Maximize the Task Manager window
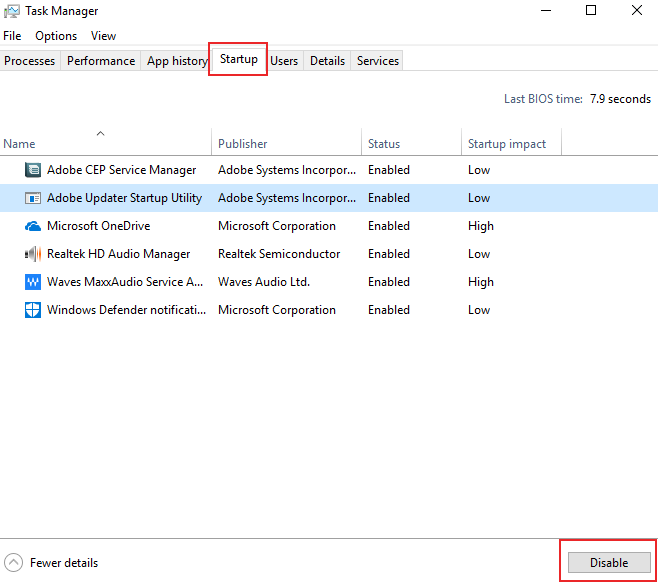The height and width of the screenshot is (583, 658). click(591, 10)
